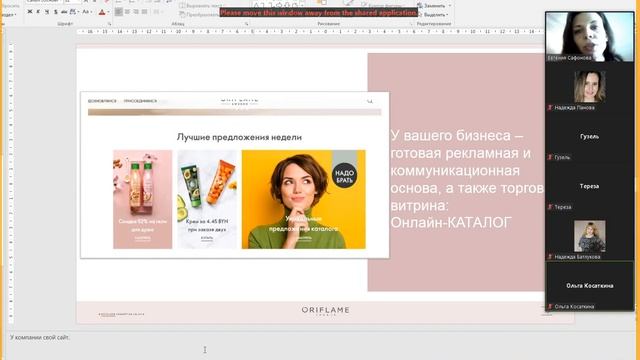Open the Align Text (Выровнять текст) option

(x=201, y=6)
